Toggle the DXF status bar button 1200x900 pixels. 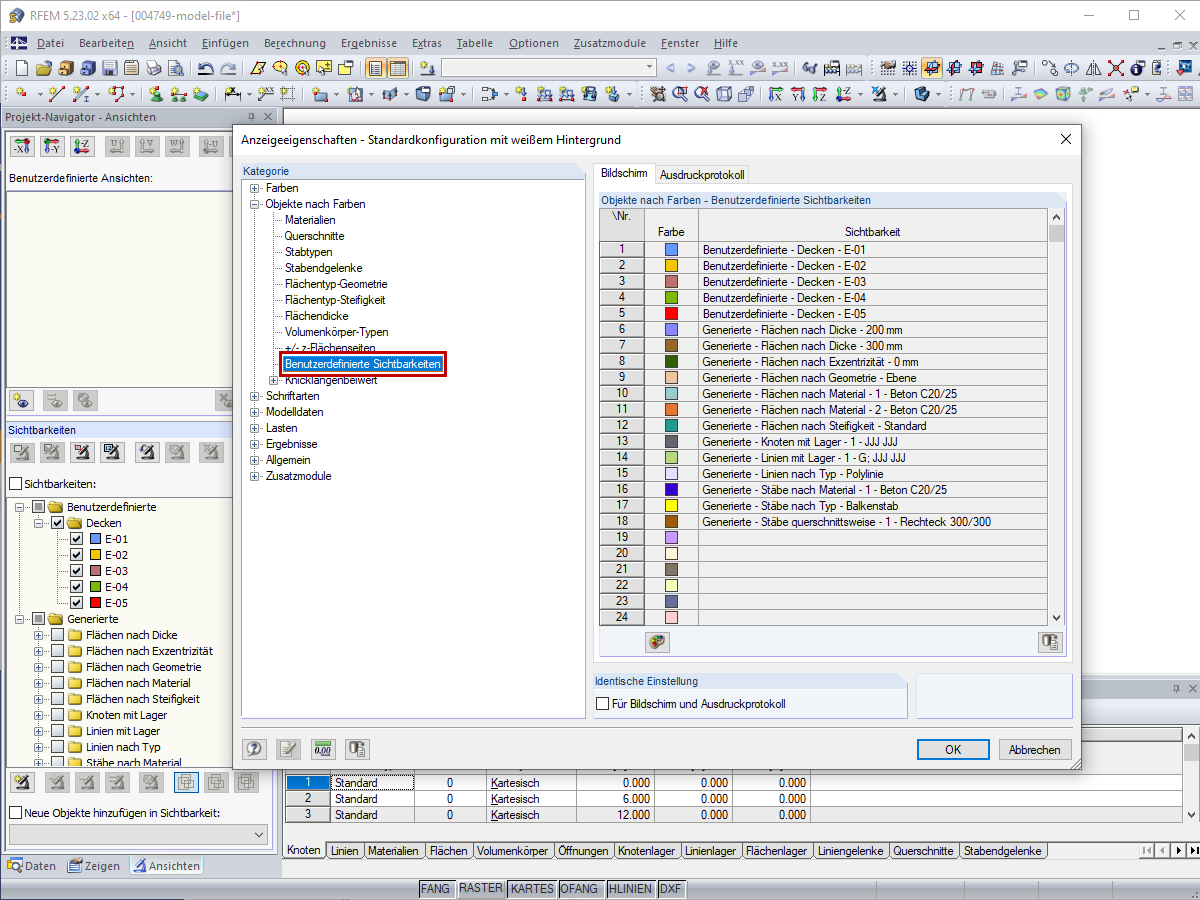(670, 888)
